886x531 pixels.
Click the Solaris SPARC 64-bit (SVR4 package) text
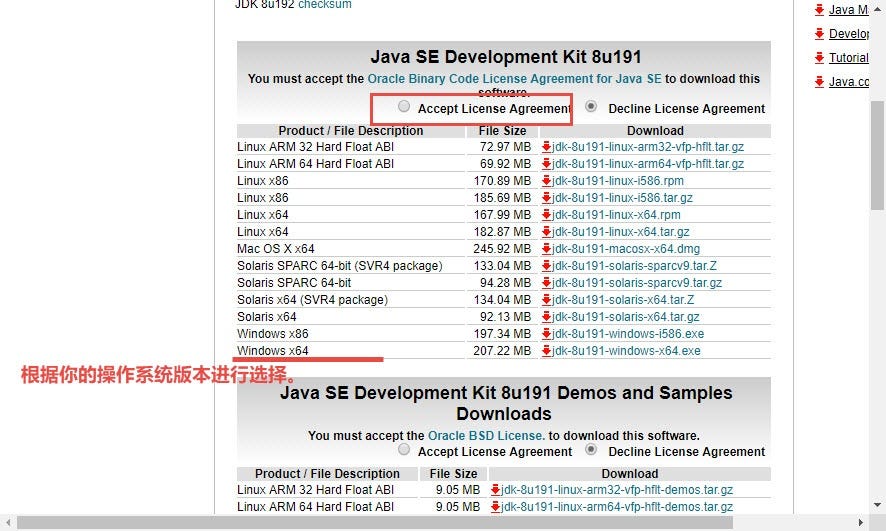pyautogui.click(x=340, y=266)
